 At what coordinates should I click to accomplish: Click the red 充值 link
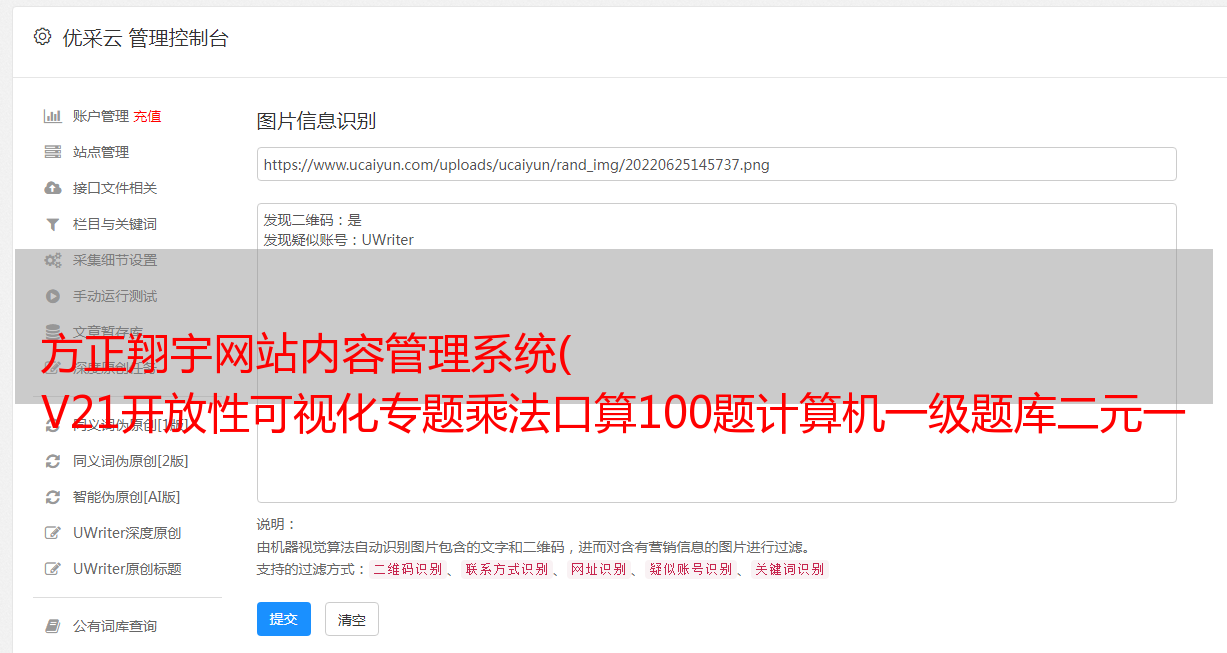coord(147,116)
